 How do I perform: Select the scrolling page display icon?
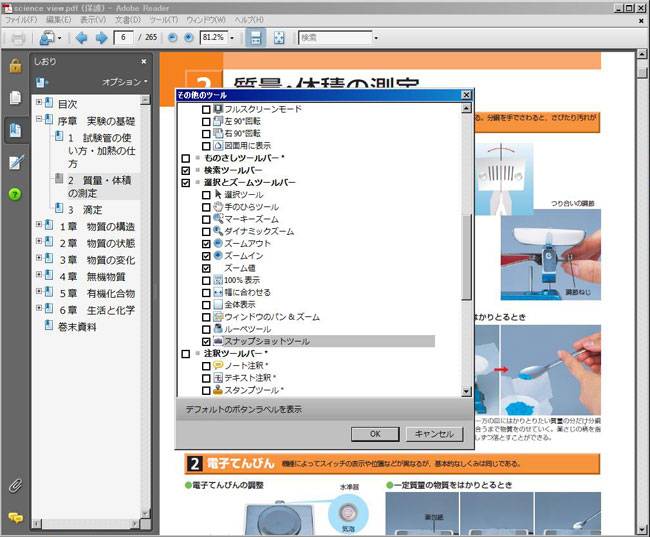(256, 38)
